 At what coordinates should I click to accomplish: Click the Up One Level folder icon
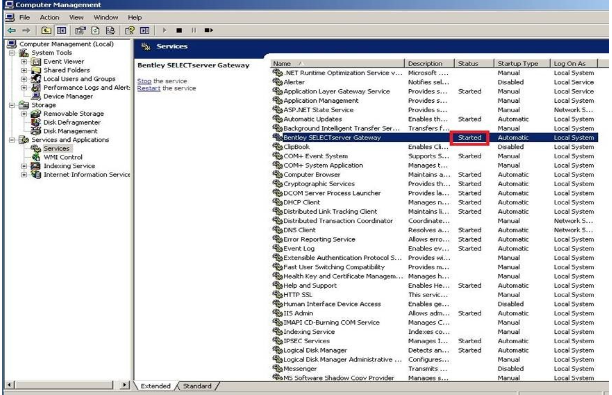(x=46, y=30)
